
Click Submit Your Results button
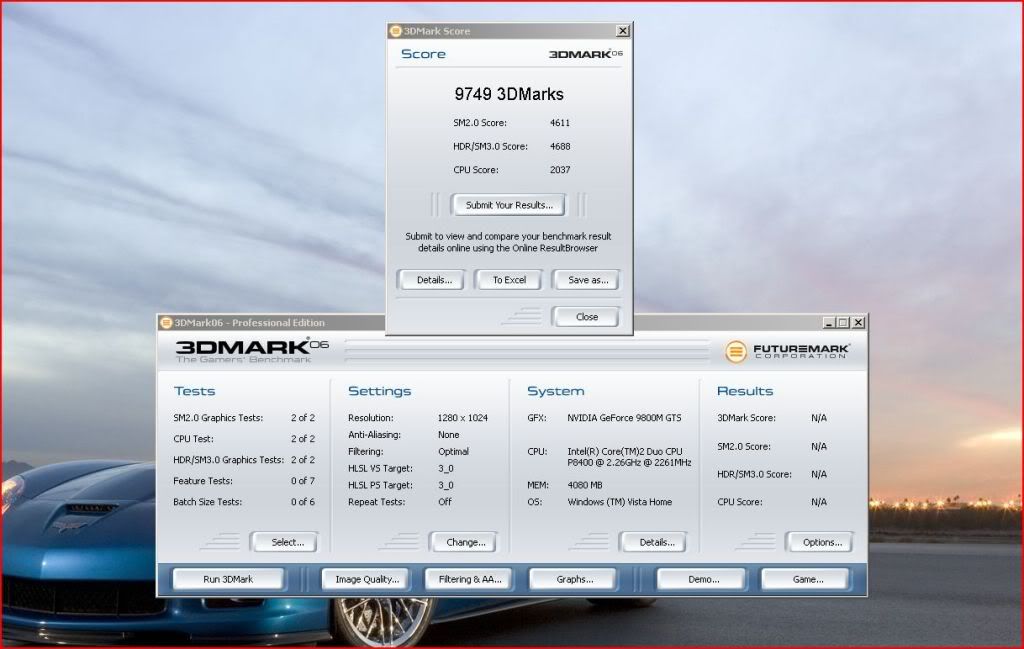click(x=508, y=205)
